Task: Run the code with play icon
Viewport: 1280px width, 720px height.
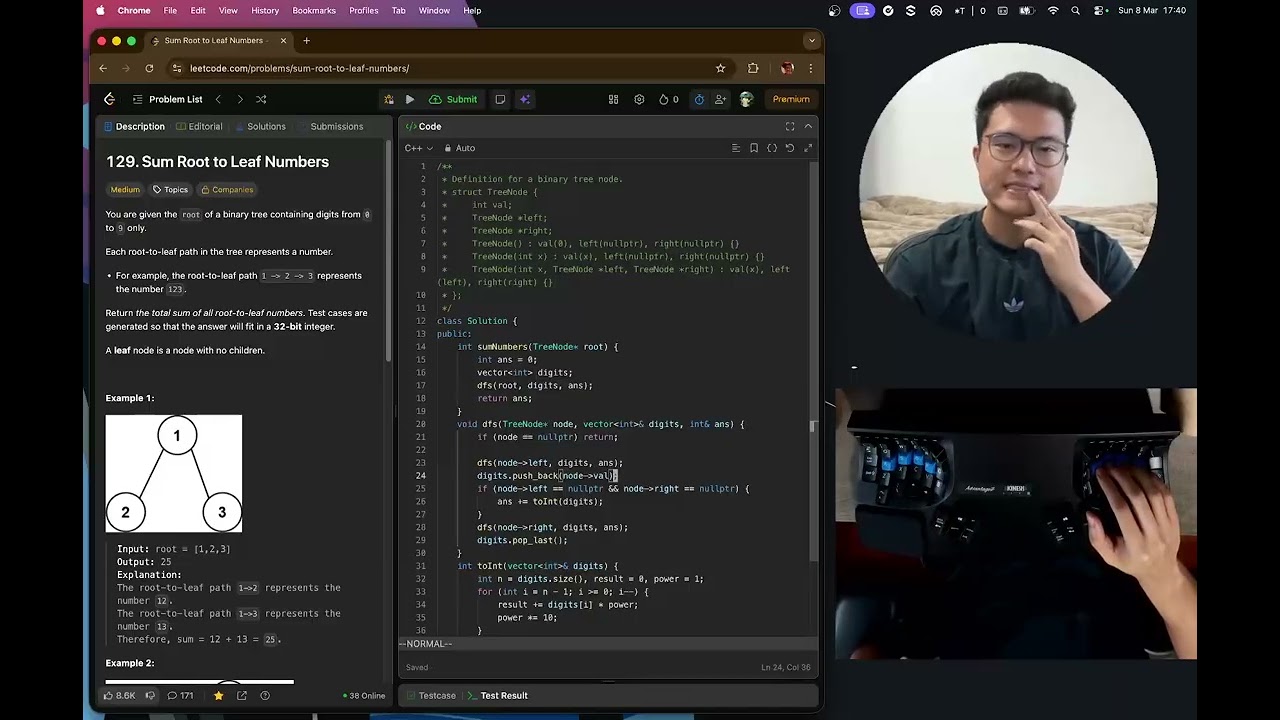Action: pyautogui.click(x=410, y=99)
